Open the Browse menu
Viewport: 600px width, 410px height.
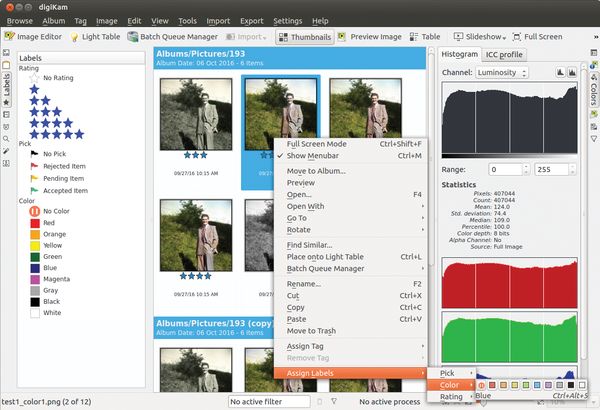[x=20, y=21]
